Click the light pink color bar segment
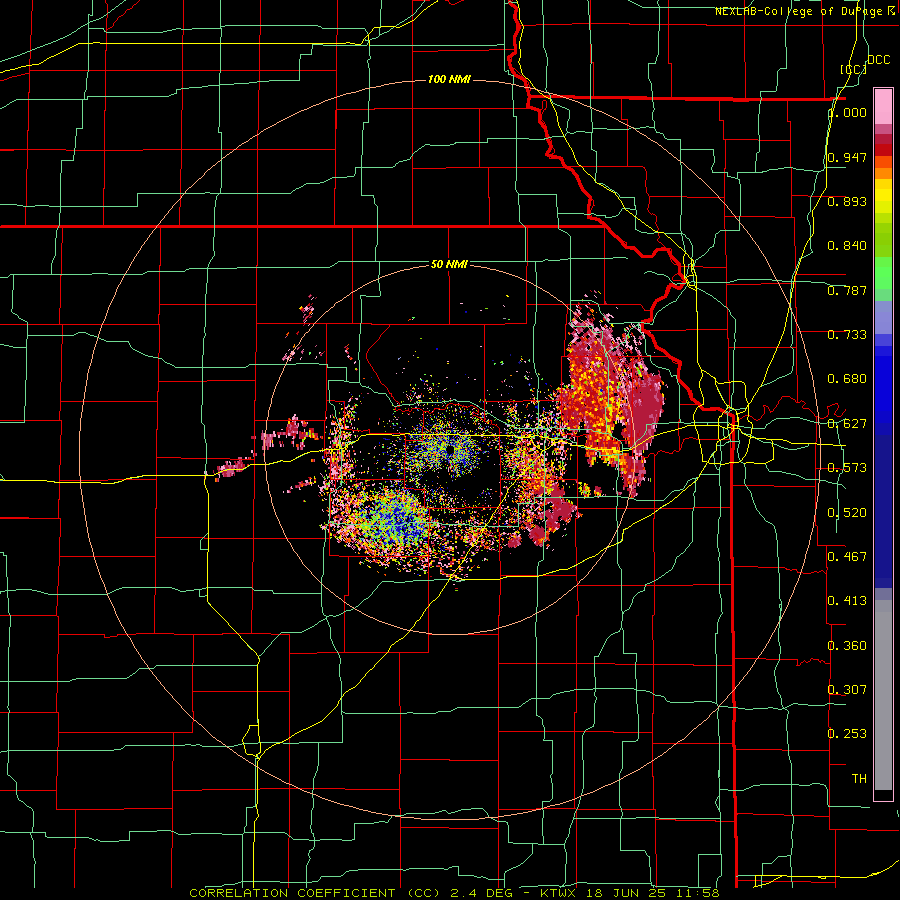 tap(883, 106)
